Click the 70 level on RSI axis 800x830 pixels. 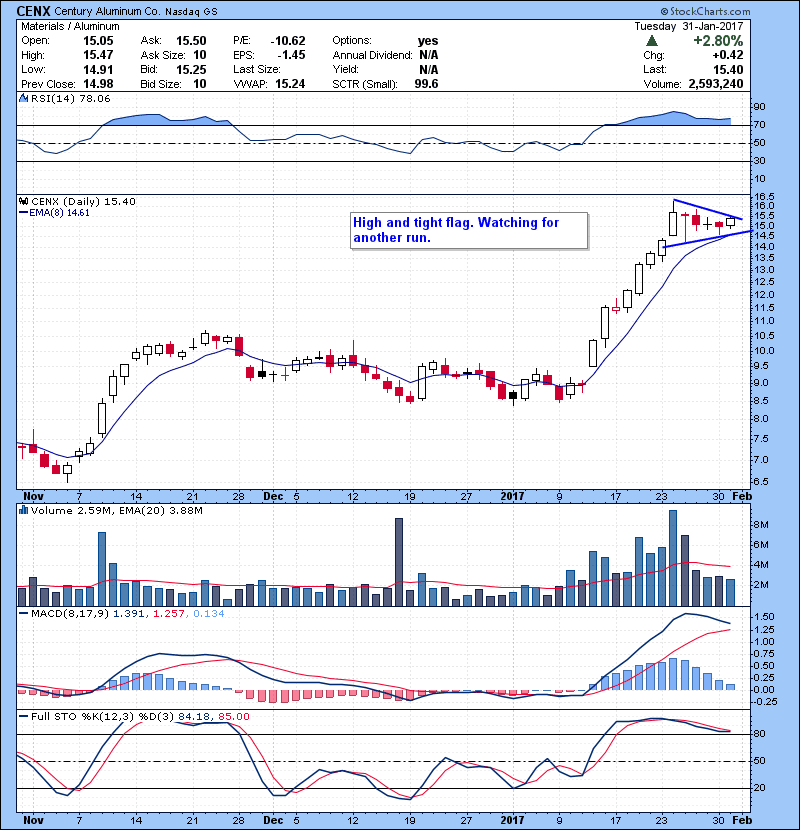click(759, 125)
